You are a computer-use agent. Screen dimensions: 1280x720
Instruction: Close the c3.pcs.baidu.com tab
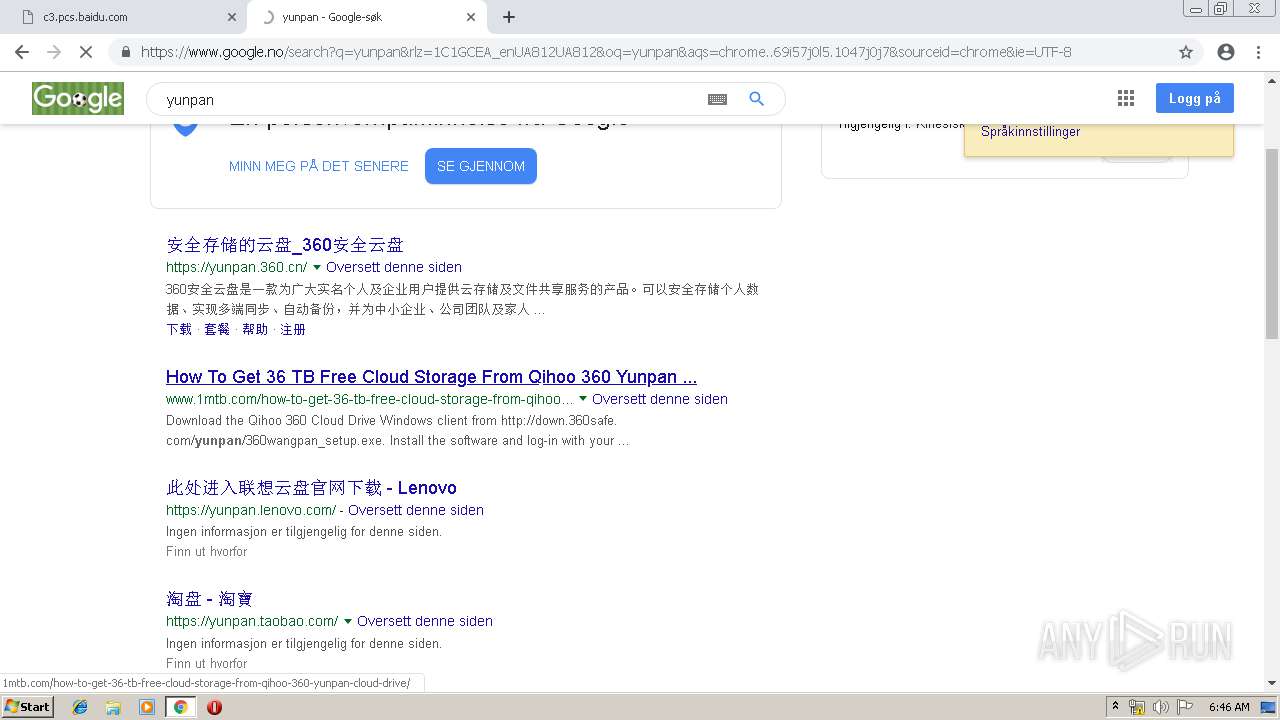[x=232, y=17]
